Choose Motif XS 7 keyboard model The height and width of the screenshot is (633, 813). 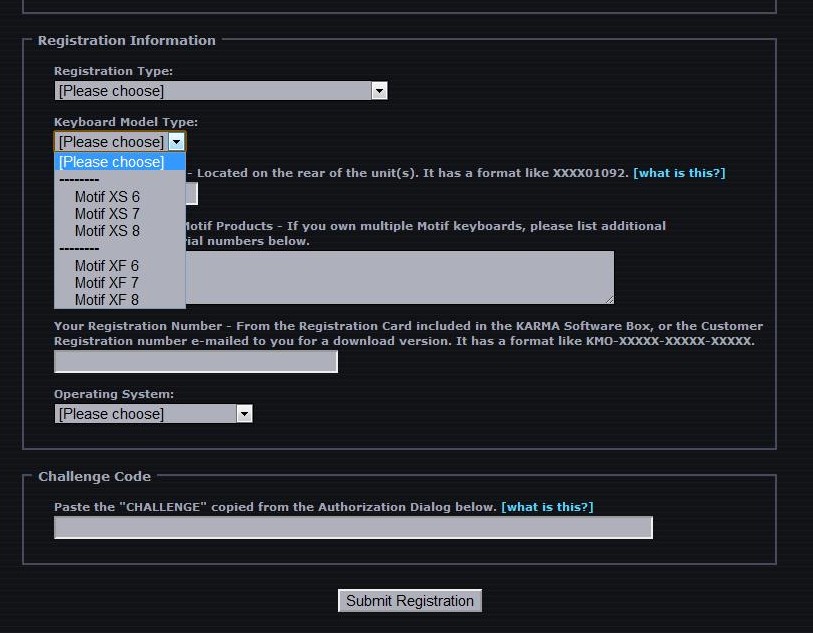tap(107, 214)
